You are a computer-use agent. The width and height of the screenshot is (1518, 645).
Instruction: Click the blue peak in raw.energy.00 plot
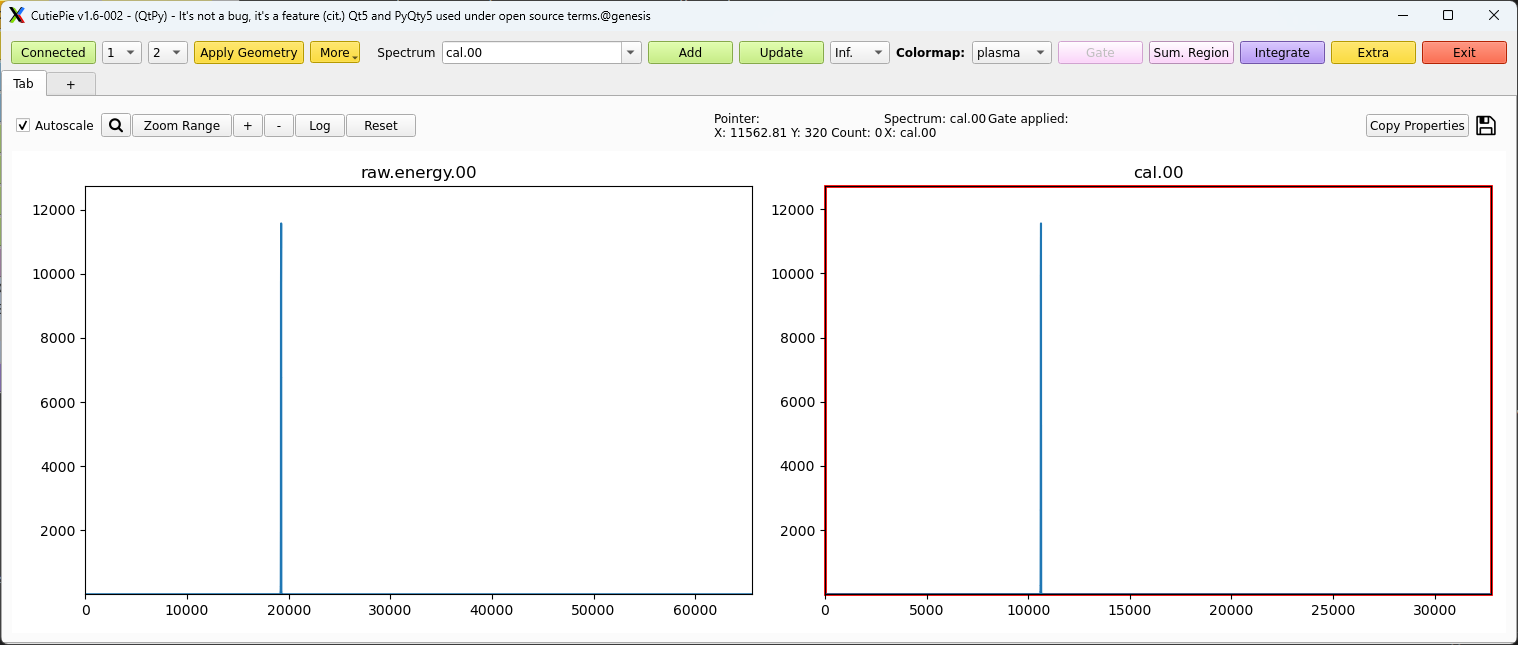[281, 408]
